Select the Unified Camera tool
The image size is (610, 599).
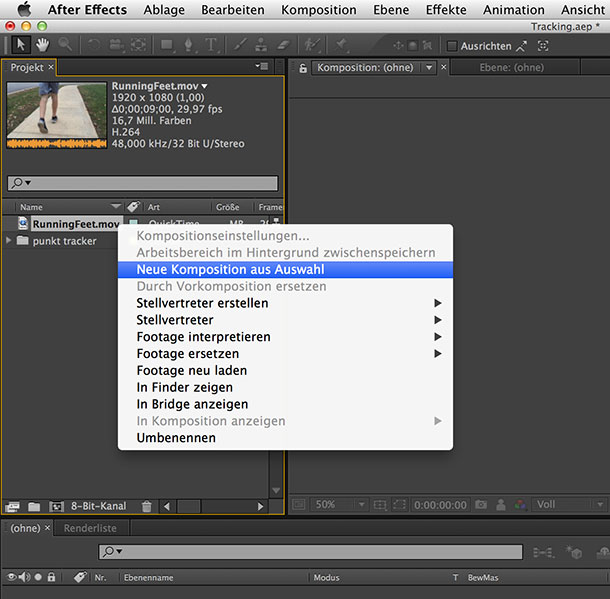(x=116, y=45)
